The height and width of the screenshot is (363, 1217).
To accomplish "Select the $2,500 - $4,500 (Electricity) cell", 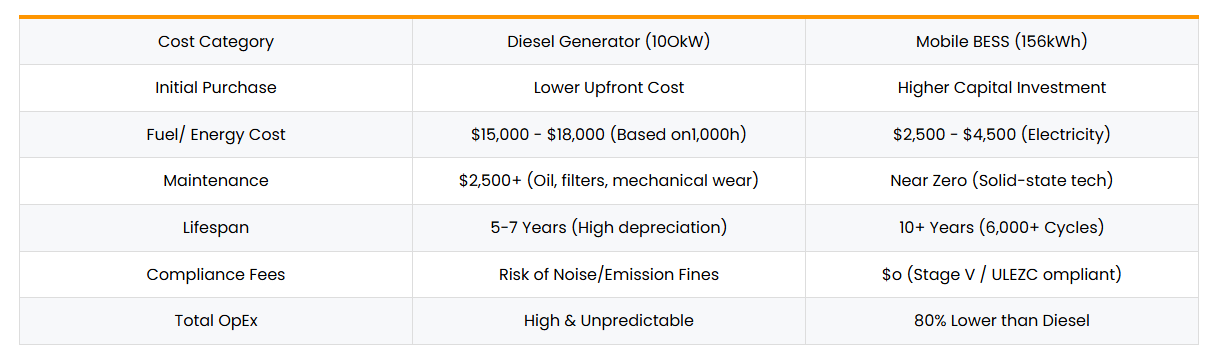I will (1002, 135).
